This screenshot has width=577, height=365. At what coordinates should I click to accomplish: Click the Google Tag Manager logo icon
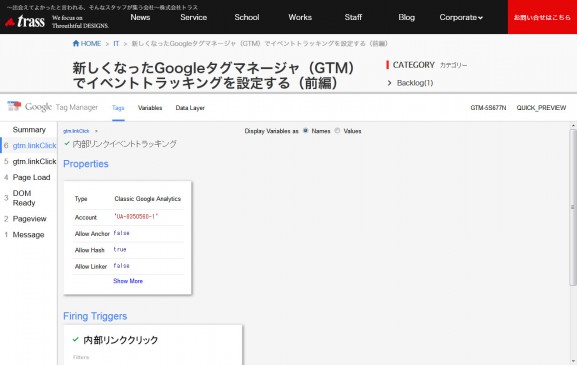click(14, 106)
